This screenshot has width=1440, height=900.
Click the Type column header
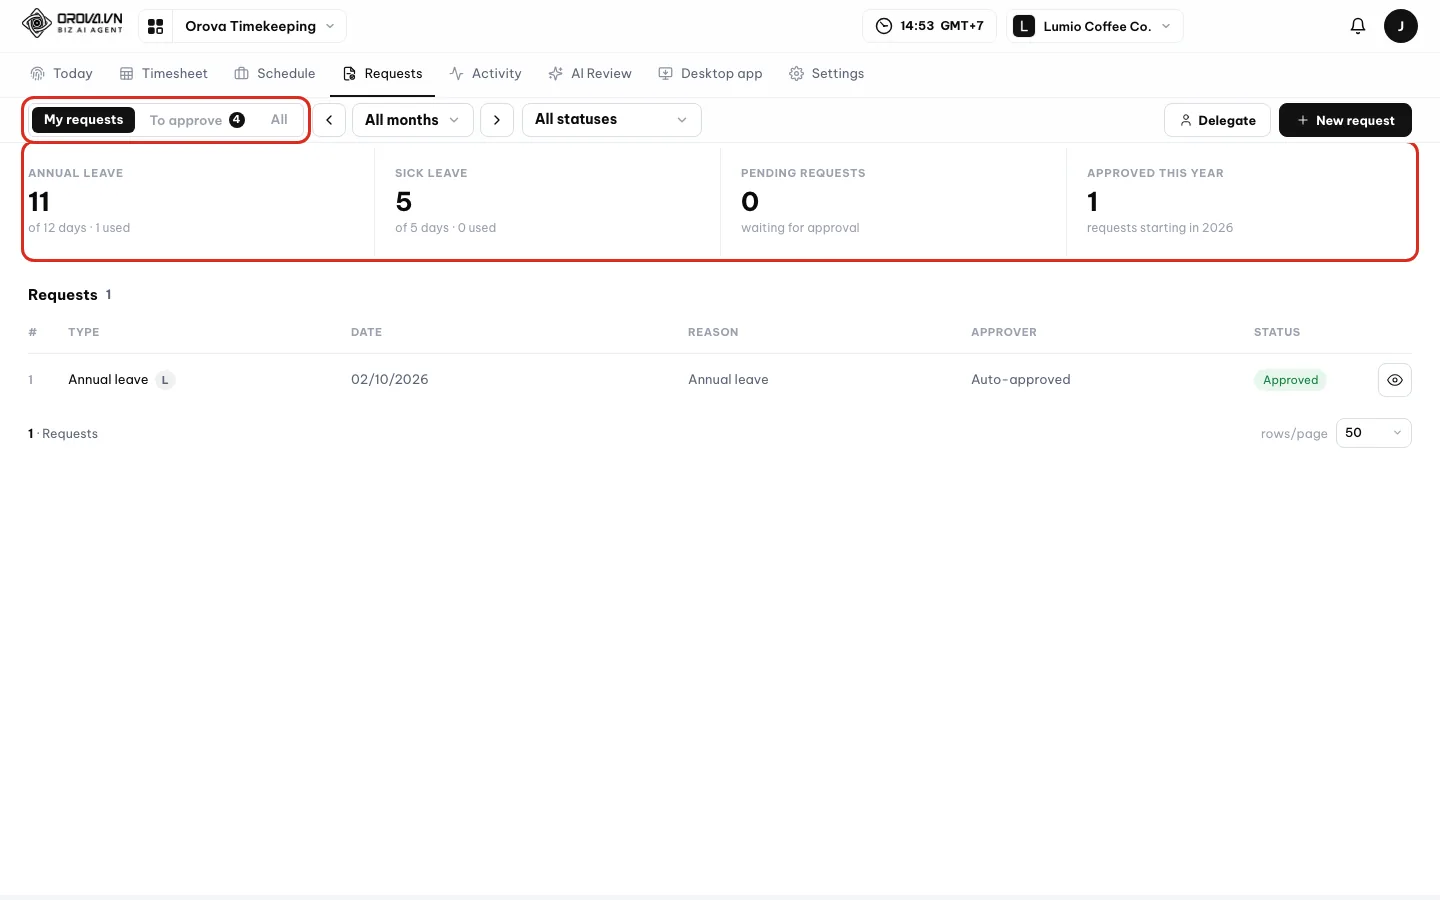84,332
